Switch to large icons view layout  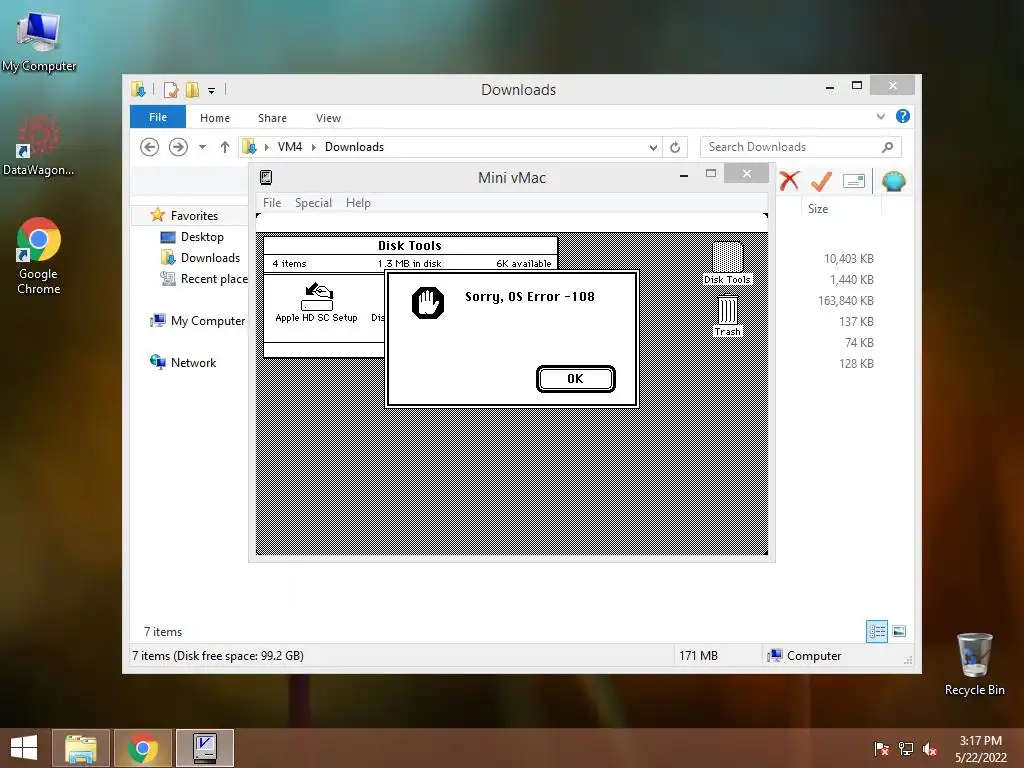(x=899, y=631)
